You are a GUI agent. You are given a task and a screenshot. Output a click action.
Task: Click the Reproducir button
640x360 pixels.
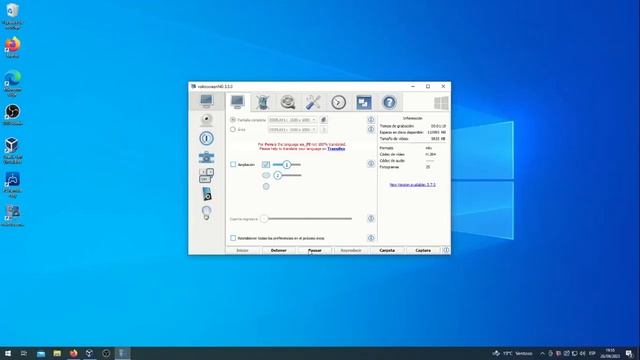point(351,250)
